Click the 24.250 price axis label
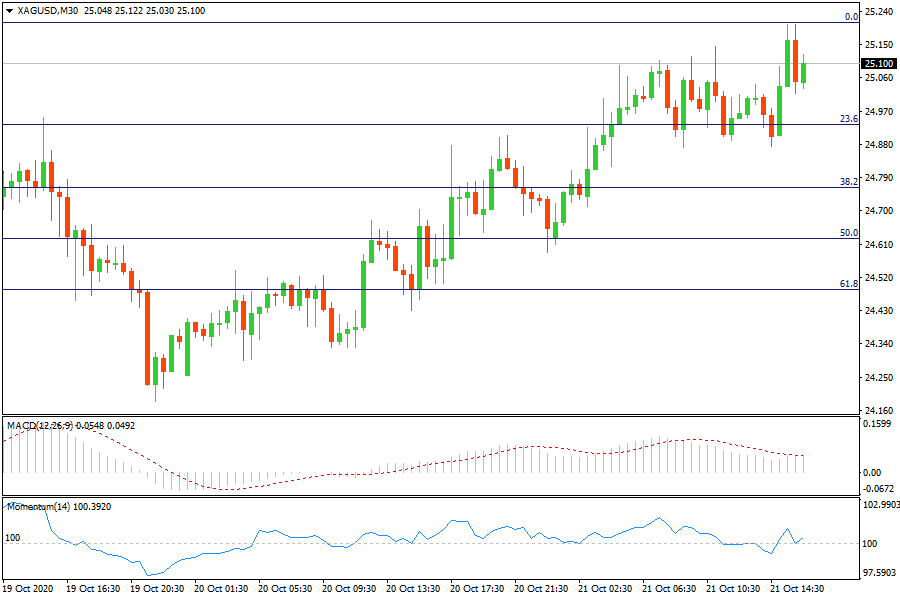The image size is (900, 600). pos(878,378)
